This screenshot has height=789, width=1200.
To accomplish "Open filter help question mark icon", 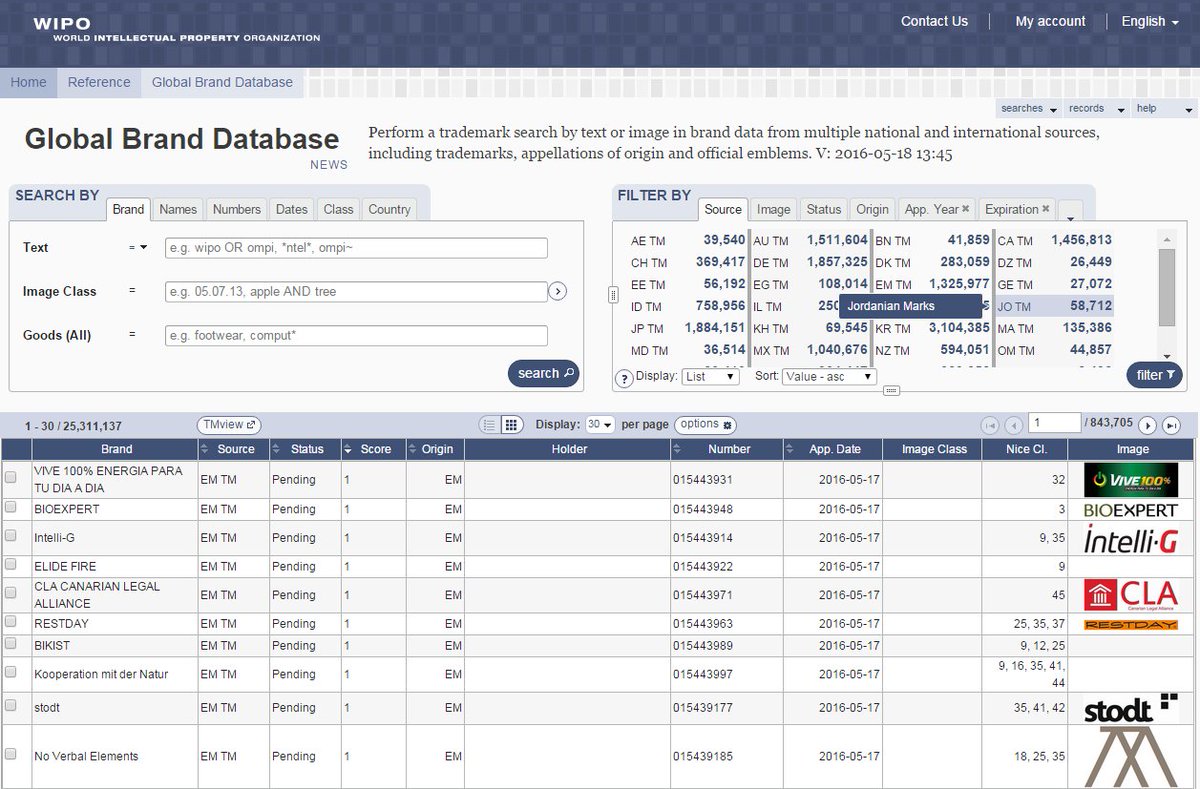I will [624, 378].
